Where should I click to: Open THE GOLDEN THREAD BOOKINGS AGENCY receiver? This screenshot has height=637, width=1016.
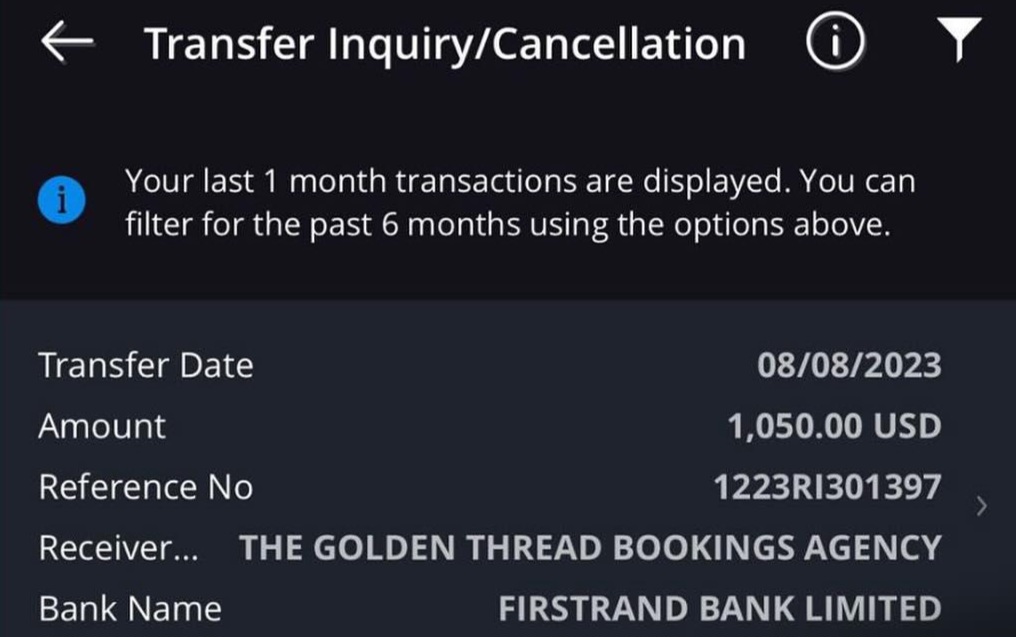[x=590, y=548]
